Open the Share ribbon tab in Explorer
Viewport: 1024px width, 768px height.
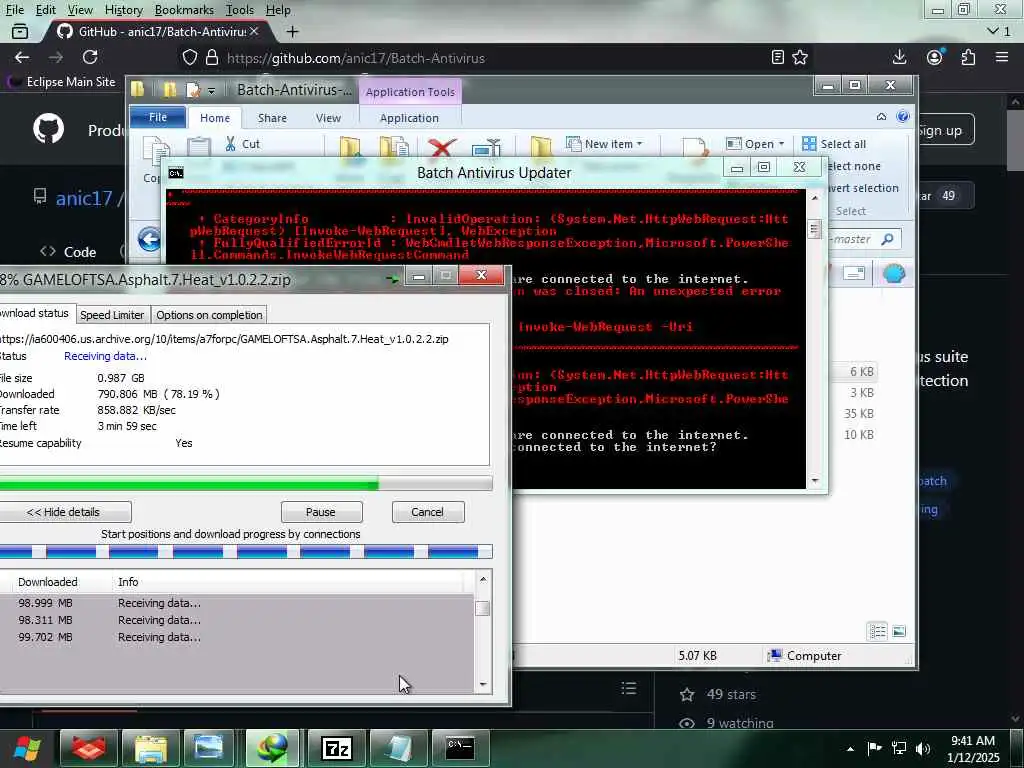[272, 118]
